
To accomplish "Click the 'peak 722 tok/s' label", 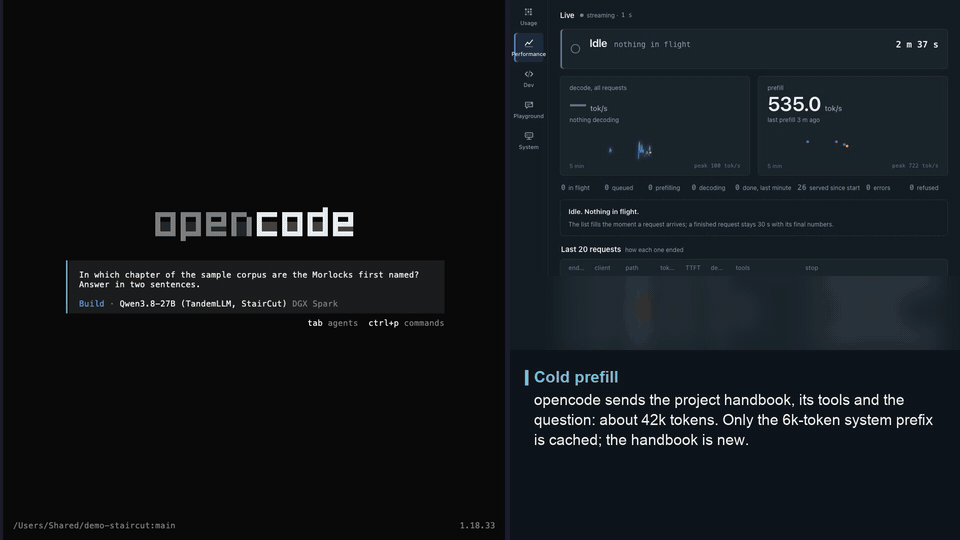I will click(915, 166).
